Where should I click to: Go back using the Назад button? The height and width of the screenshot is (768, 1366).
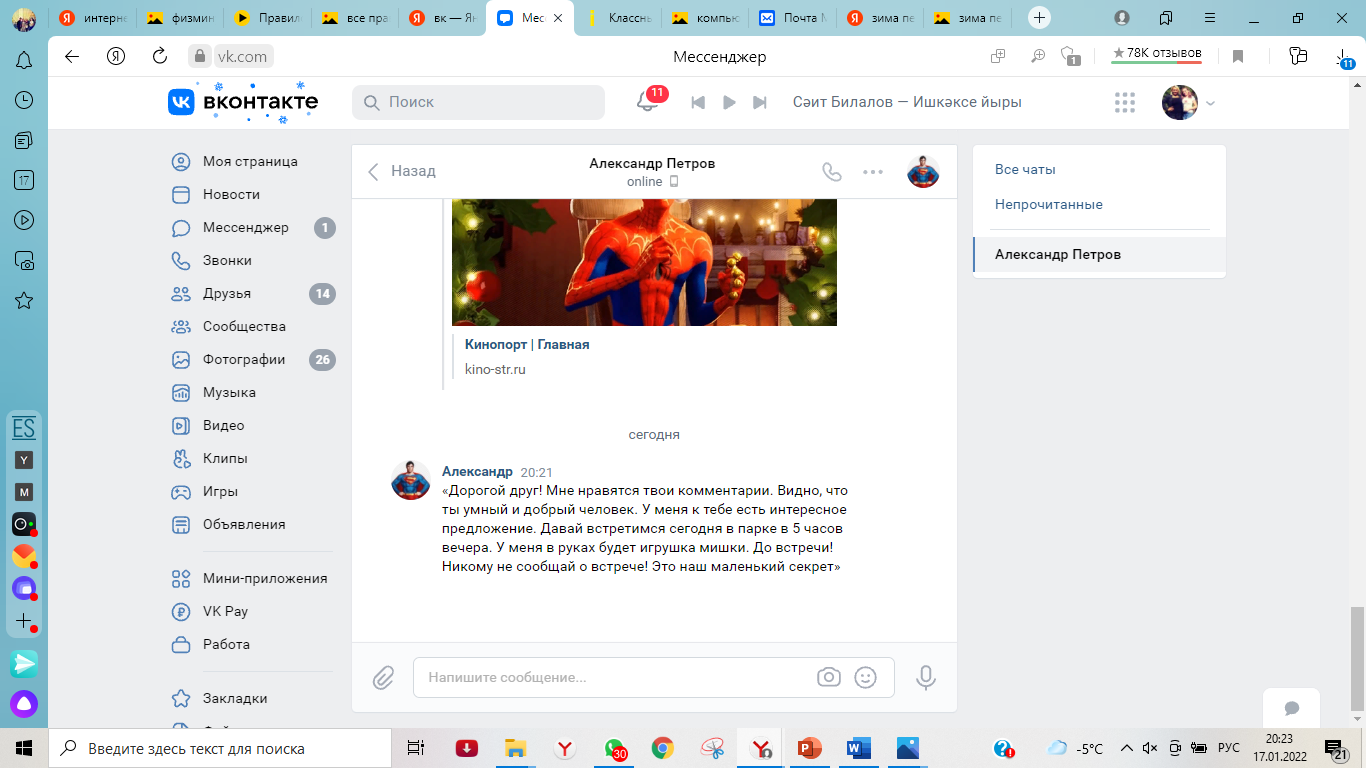pyautogui.click(x=402, y=171)
